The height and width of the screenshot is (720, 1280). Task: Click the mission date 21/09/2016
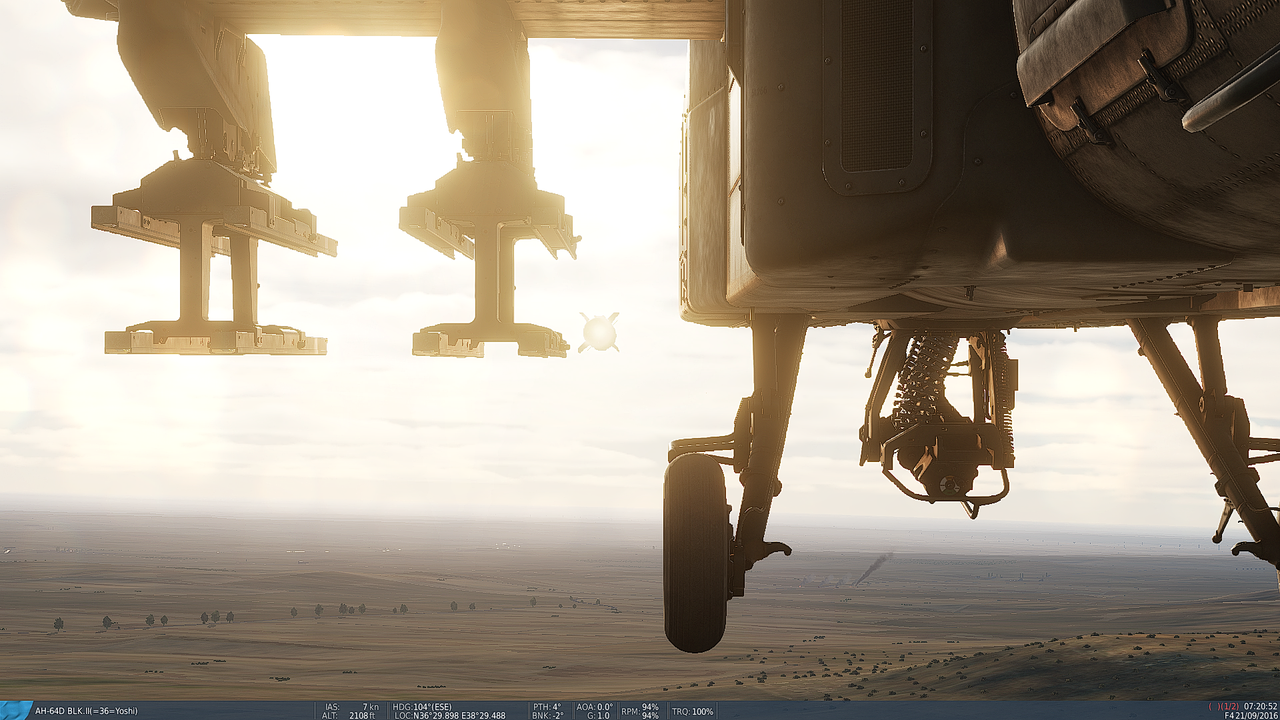[1256, 714]
